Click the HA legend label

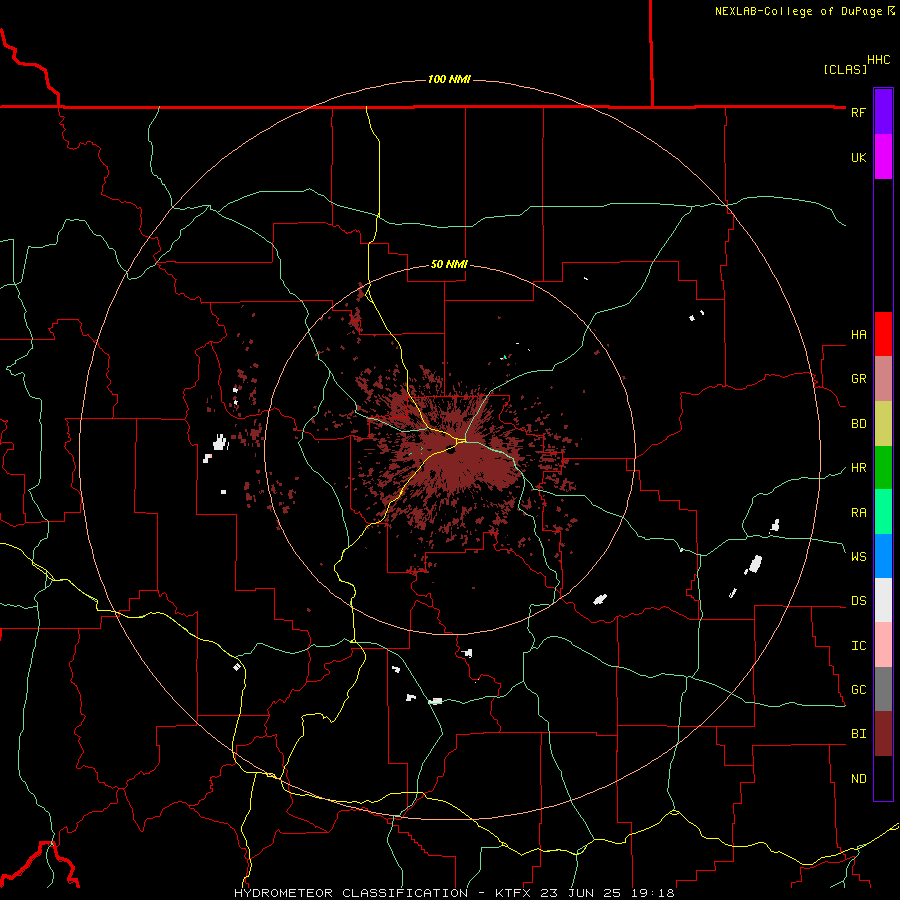(858, 334)
